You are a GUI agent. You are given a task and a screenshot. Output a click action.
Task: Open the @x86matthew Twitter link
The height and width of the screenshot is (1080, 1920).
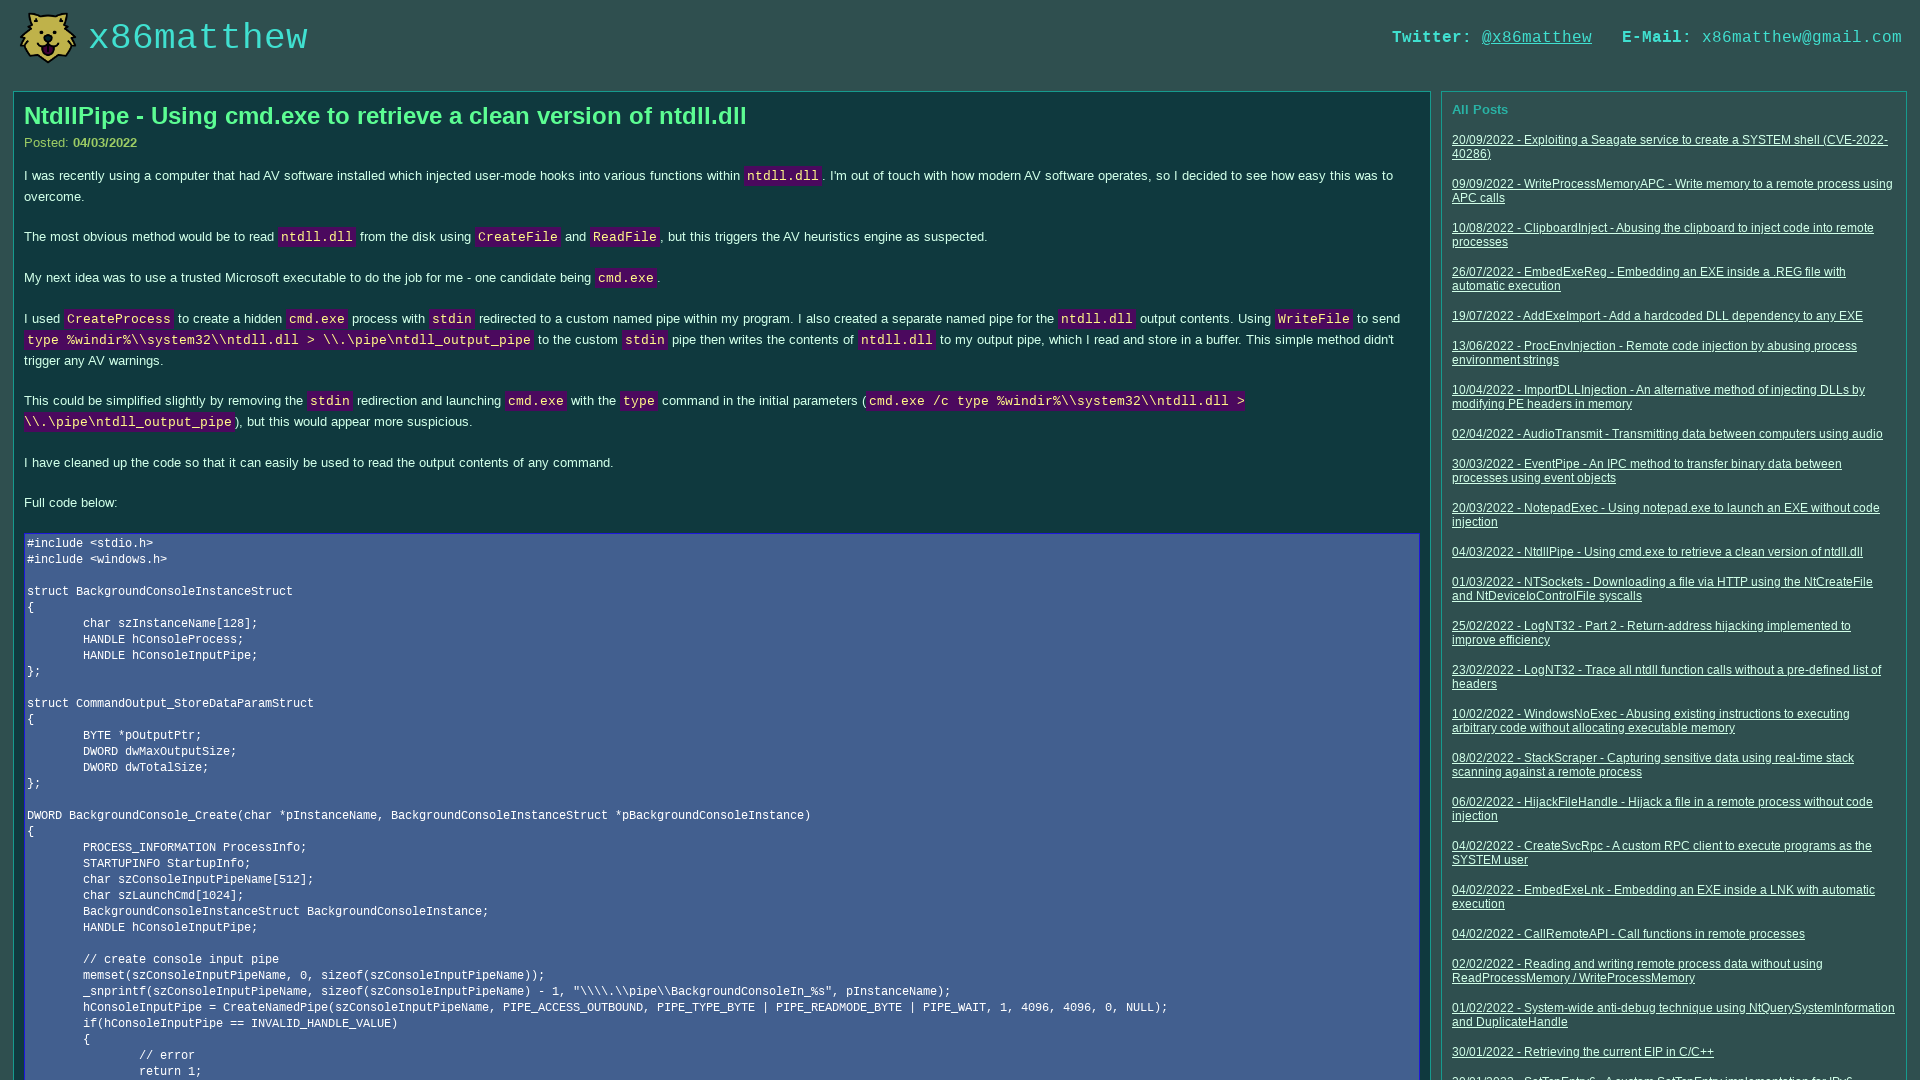pyautogui.click(x=1536, y=38)
